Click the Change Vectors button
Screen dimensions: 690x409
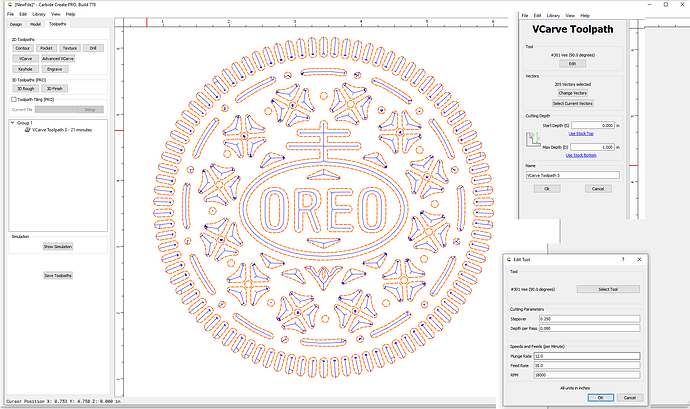click(x=573, y=93)
